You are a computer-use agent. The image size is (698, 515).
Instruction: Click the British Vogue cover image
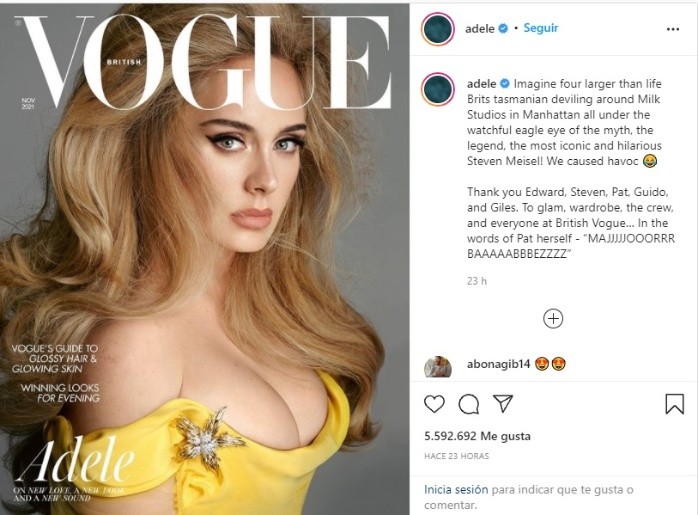click(x=204, y=258)
